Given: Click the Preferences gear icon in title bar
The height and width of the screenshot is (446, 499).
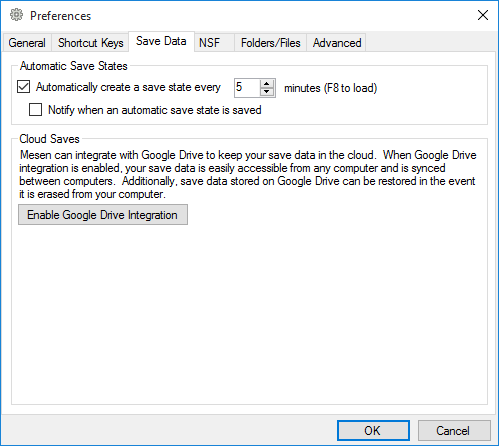Looking at the screenshot, I should 16,15.
